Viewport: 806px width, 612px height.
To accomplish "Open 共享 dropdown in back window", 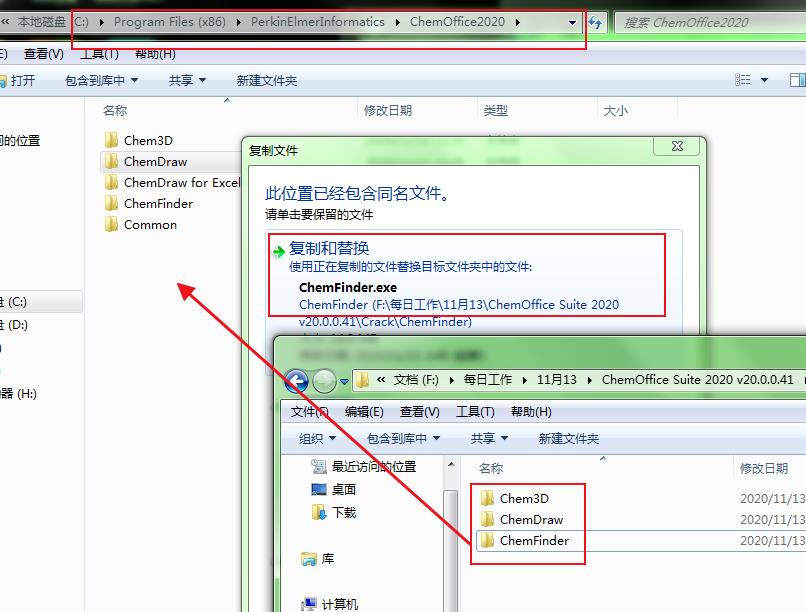I will (187, 80).
